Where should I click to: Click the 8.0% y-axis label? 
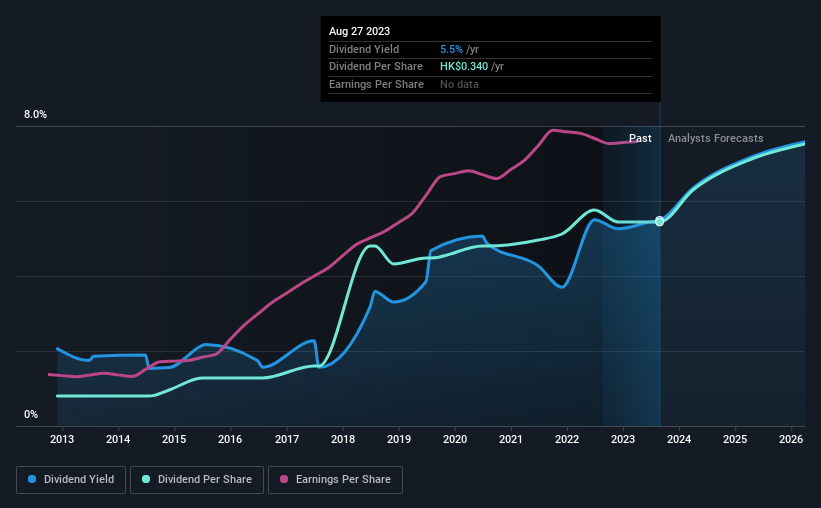coord(36,115)
